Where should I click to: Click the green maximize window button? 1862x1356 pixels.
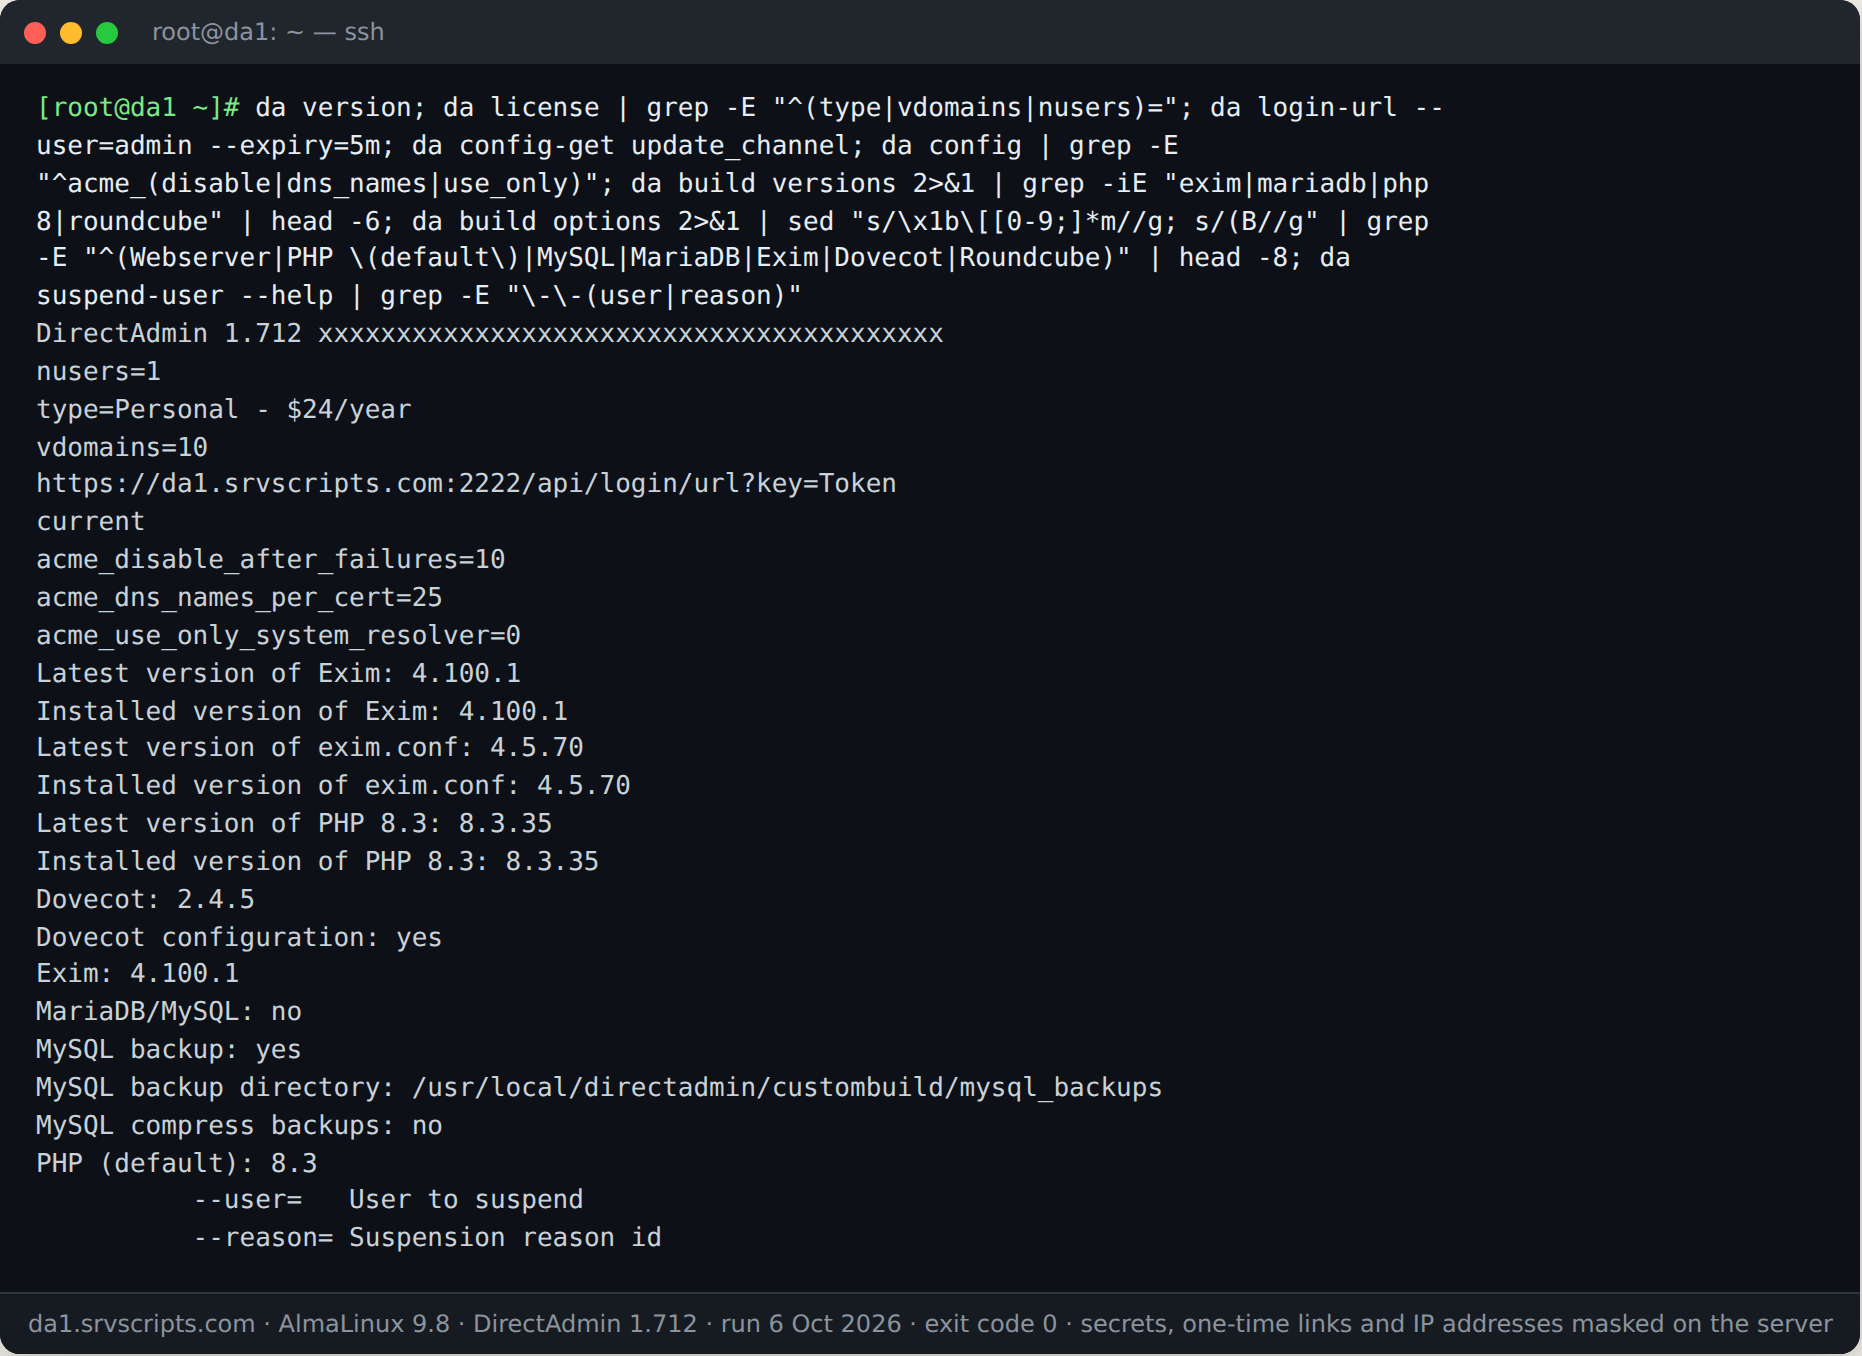tap(107, 33)
